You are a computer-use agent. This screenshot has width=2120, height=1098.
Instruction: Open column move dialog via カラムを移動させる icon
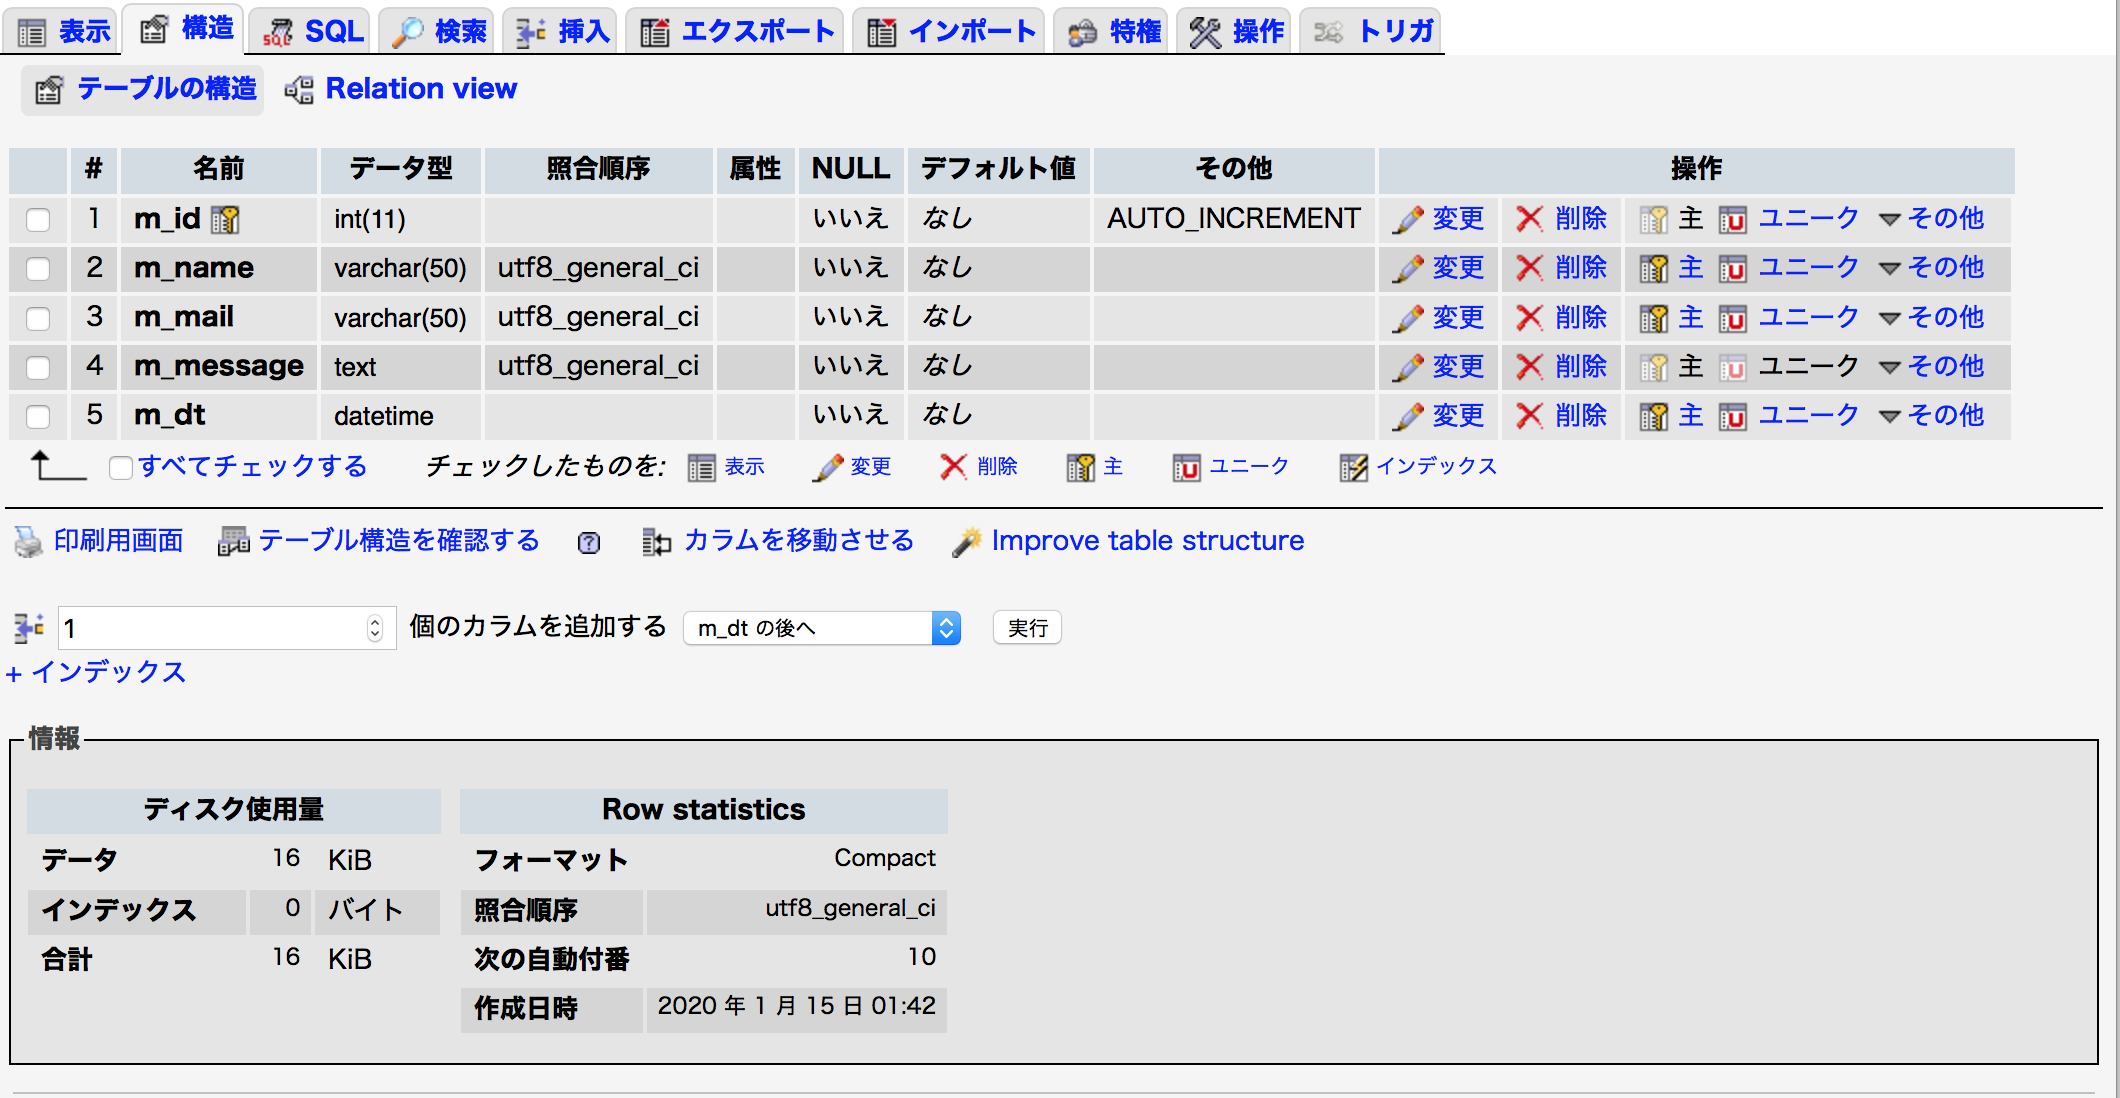pos(656,540)
